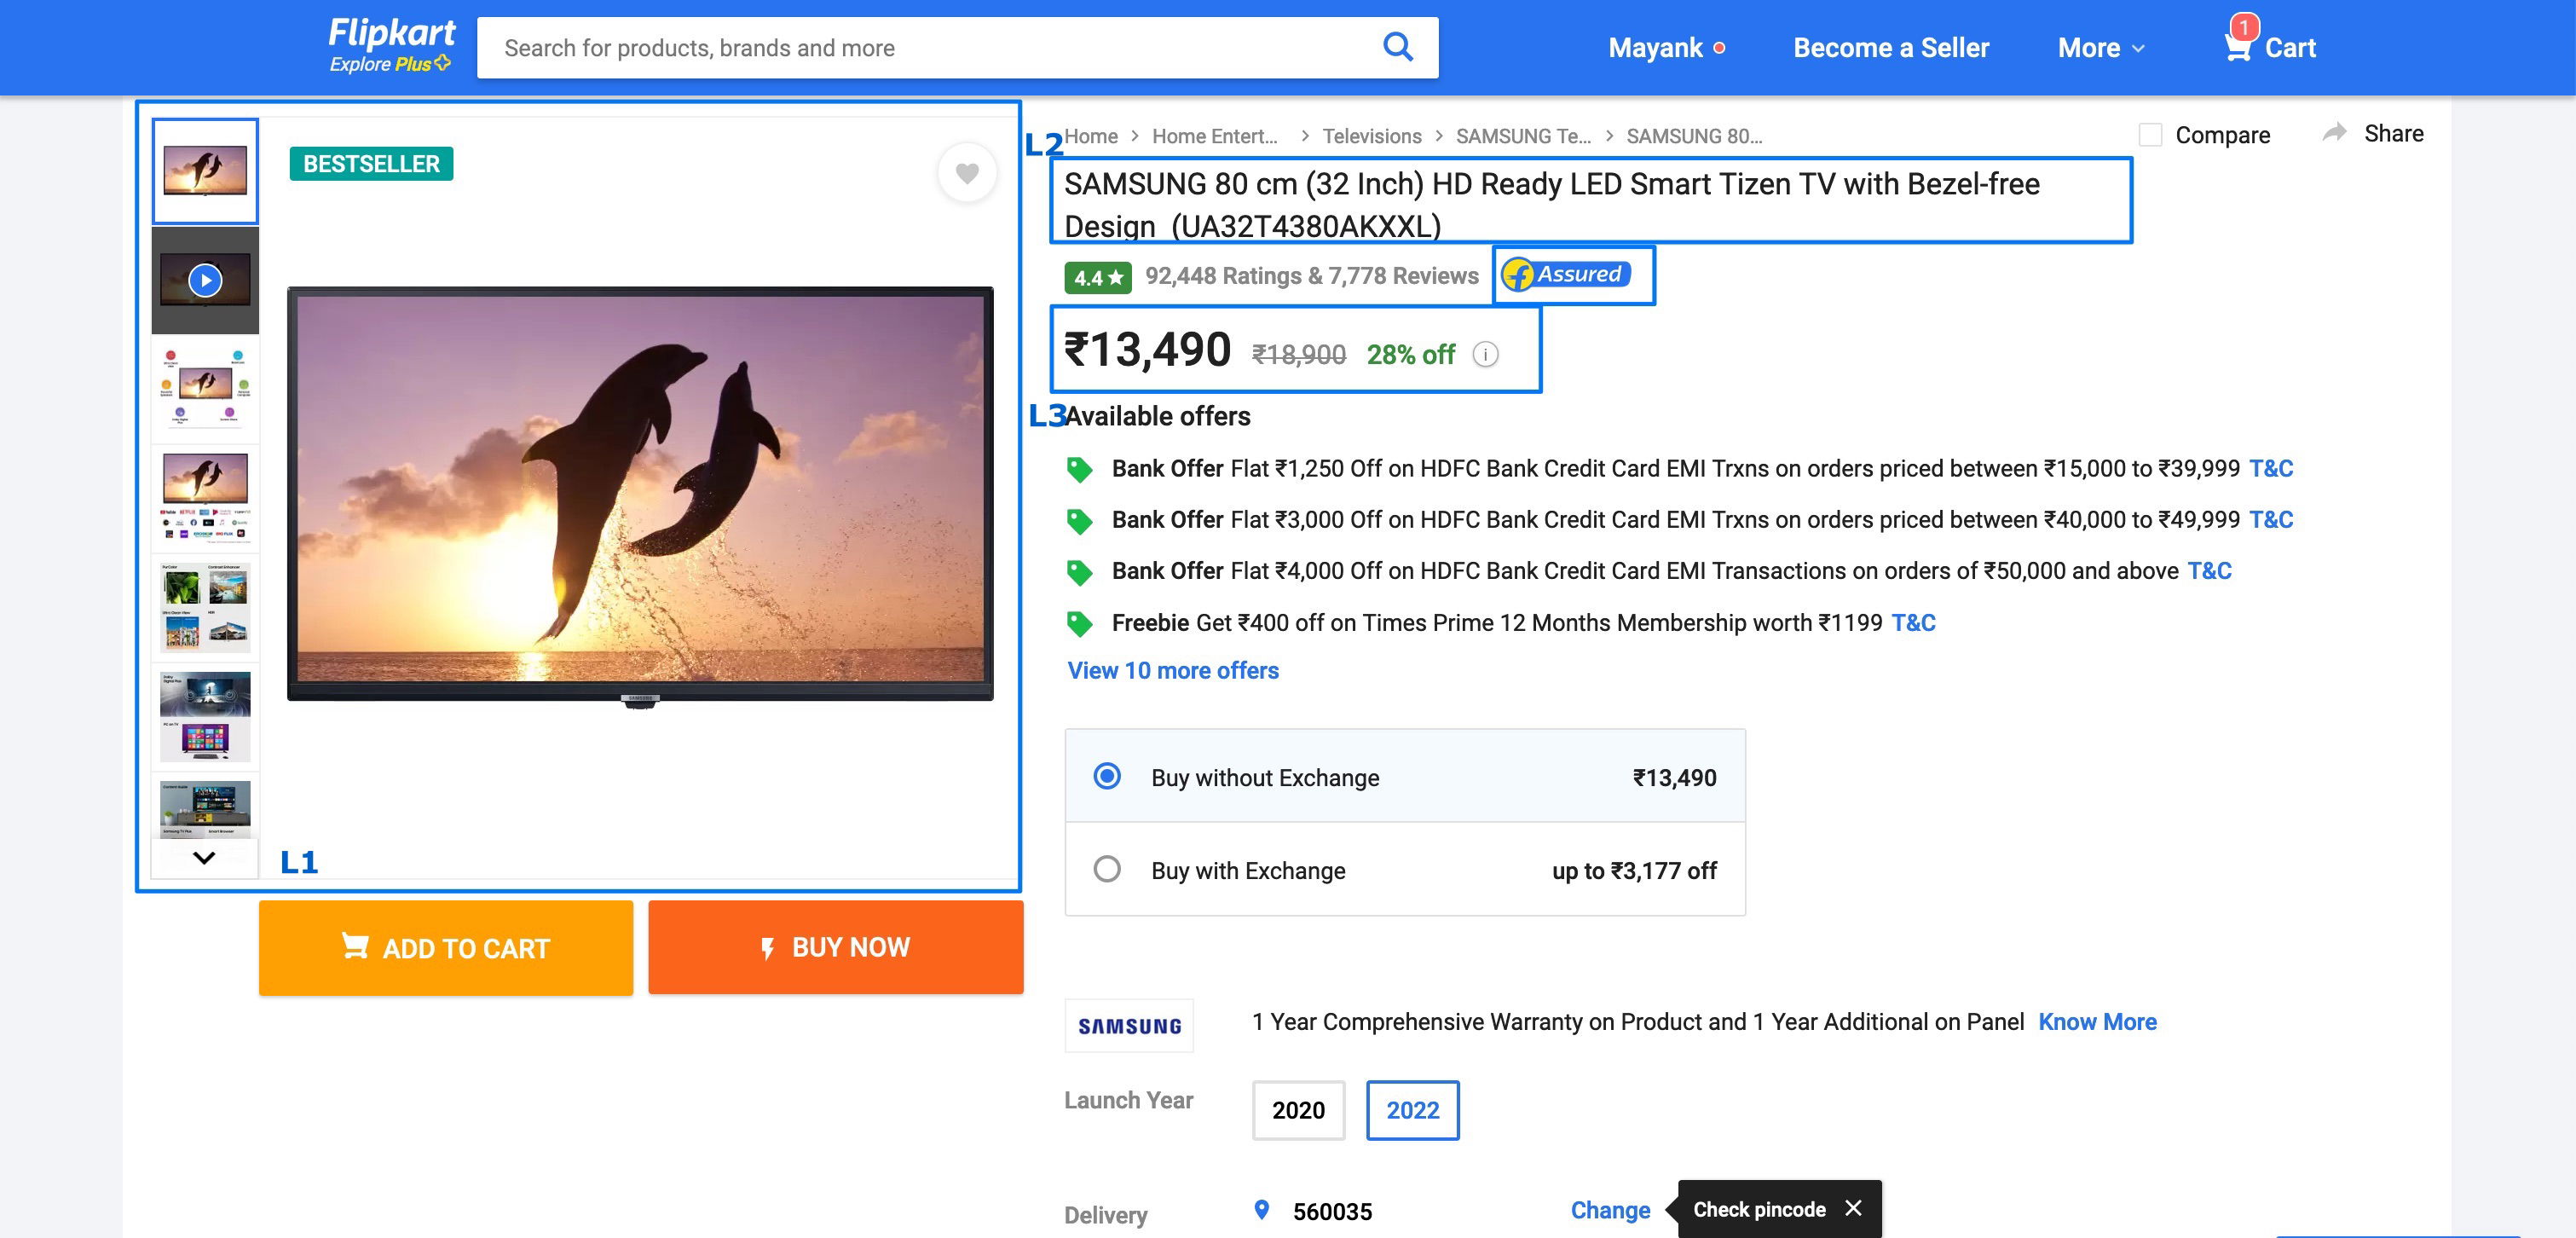Select Buy with Exchange option
Viewport: 2576px width, 1238px height.
pyautogui.click(x=1107, y=869)
